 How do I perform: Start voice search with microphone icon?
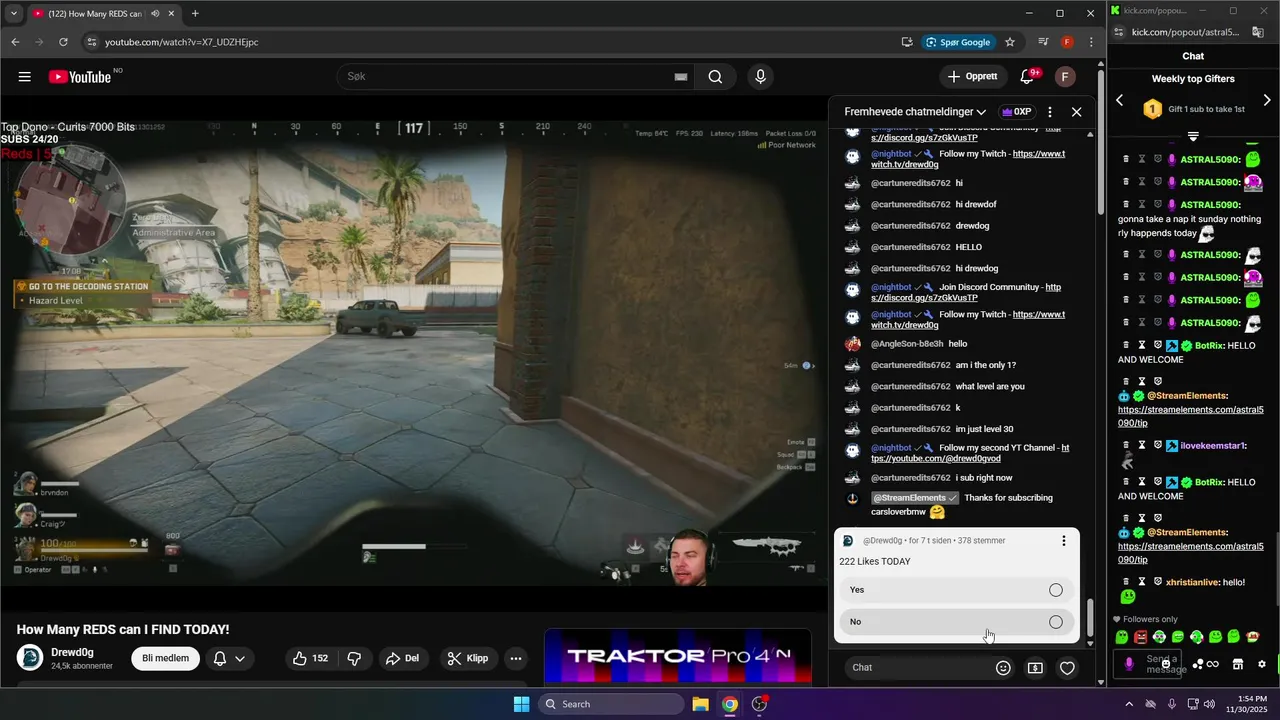pos(761,77)
